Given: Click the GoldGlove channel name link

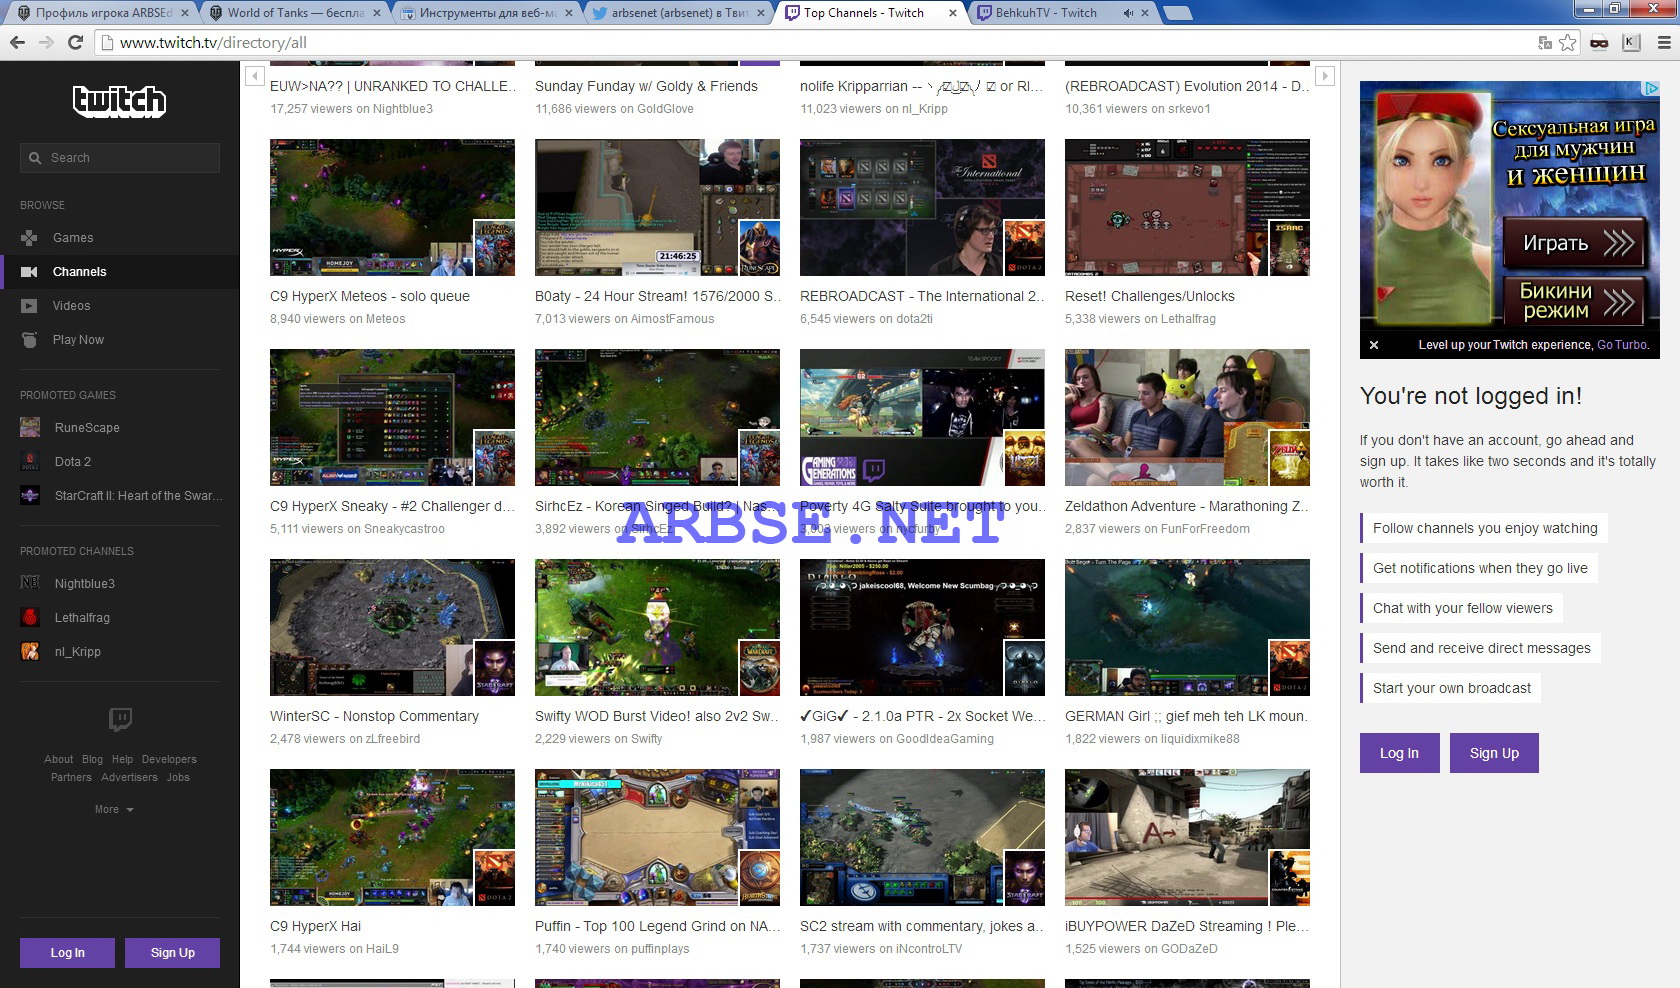Looking at the screenshot, I should pos(665,109).
